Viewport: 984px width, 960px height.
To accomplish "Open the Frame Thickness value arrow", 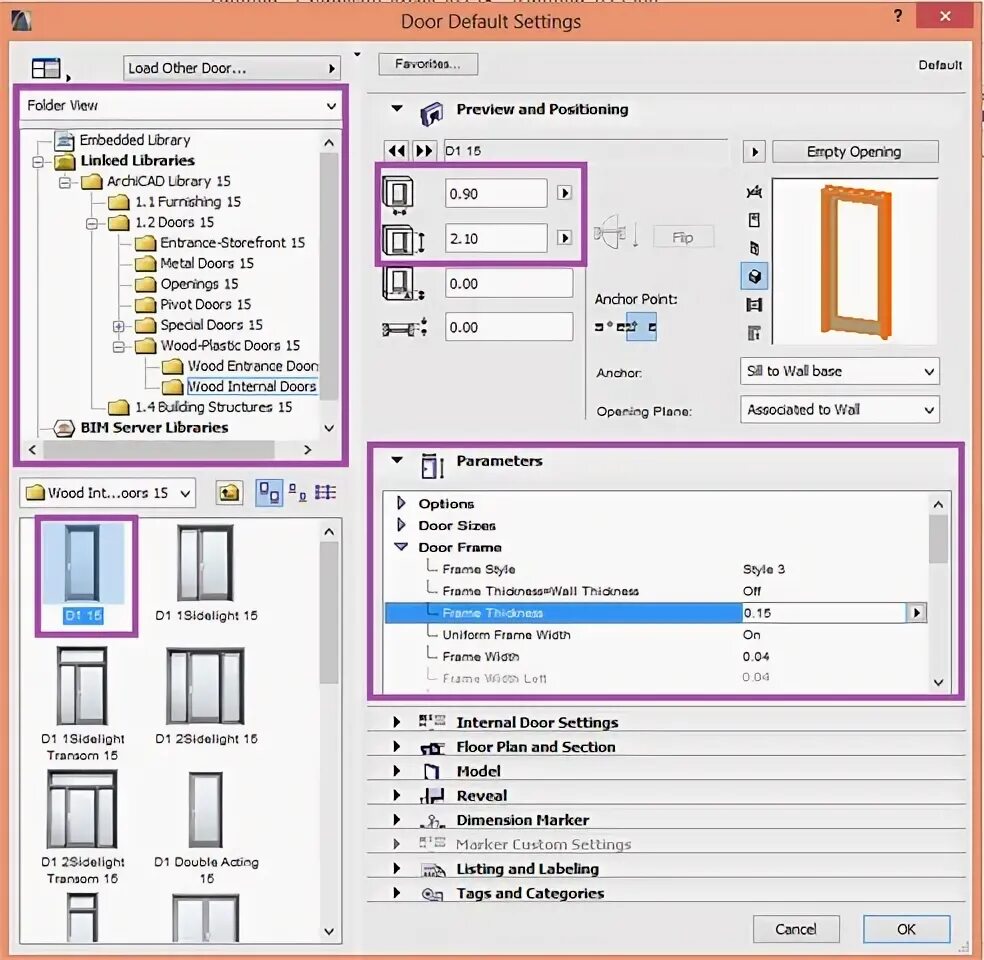I will pos(916,613).
